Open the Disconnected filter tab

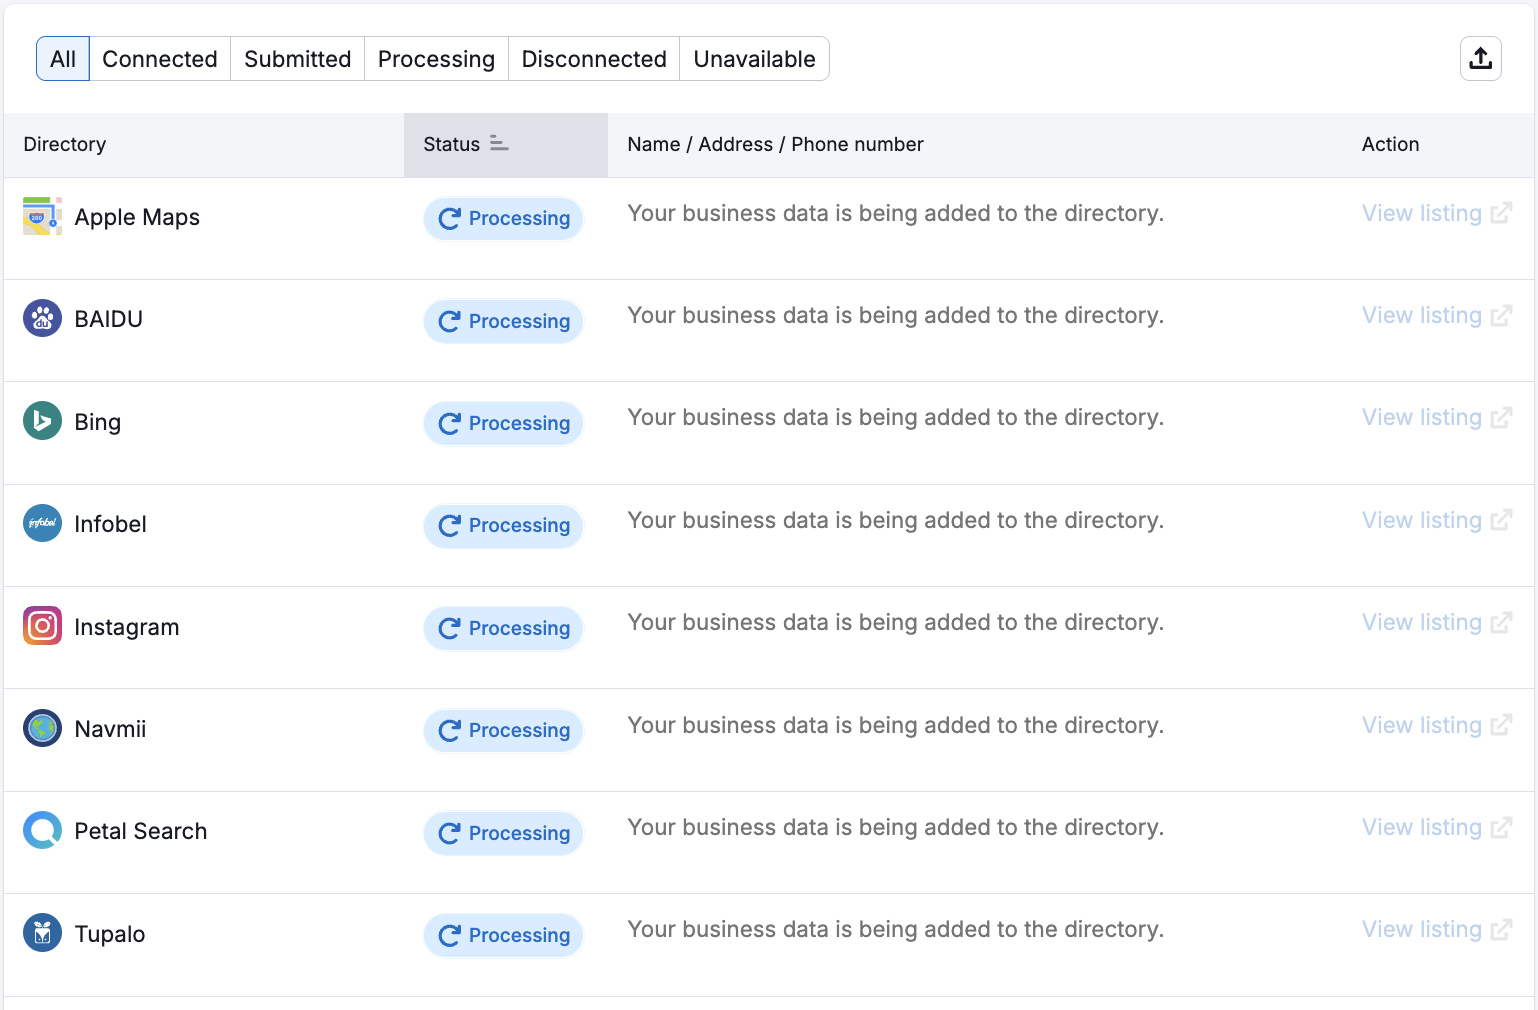[593, 58]
